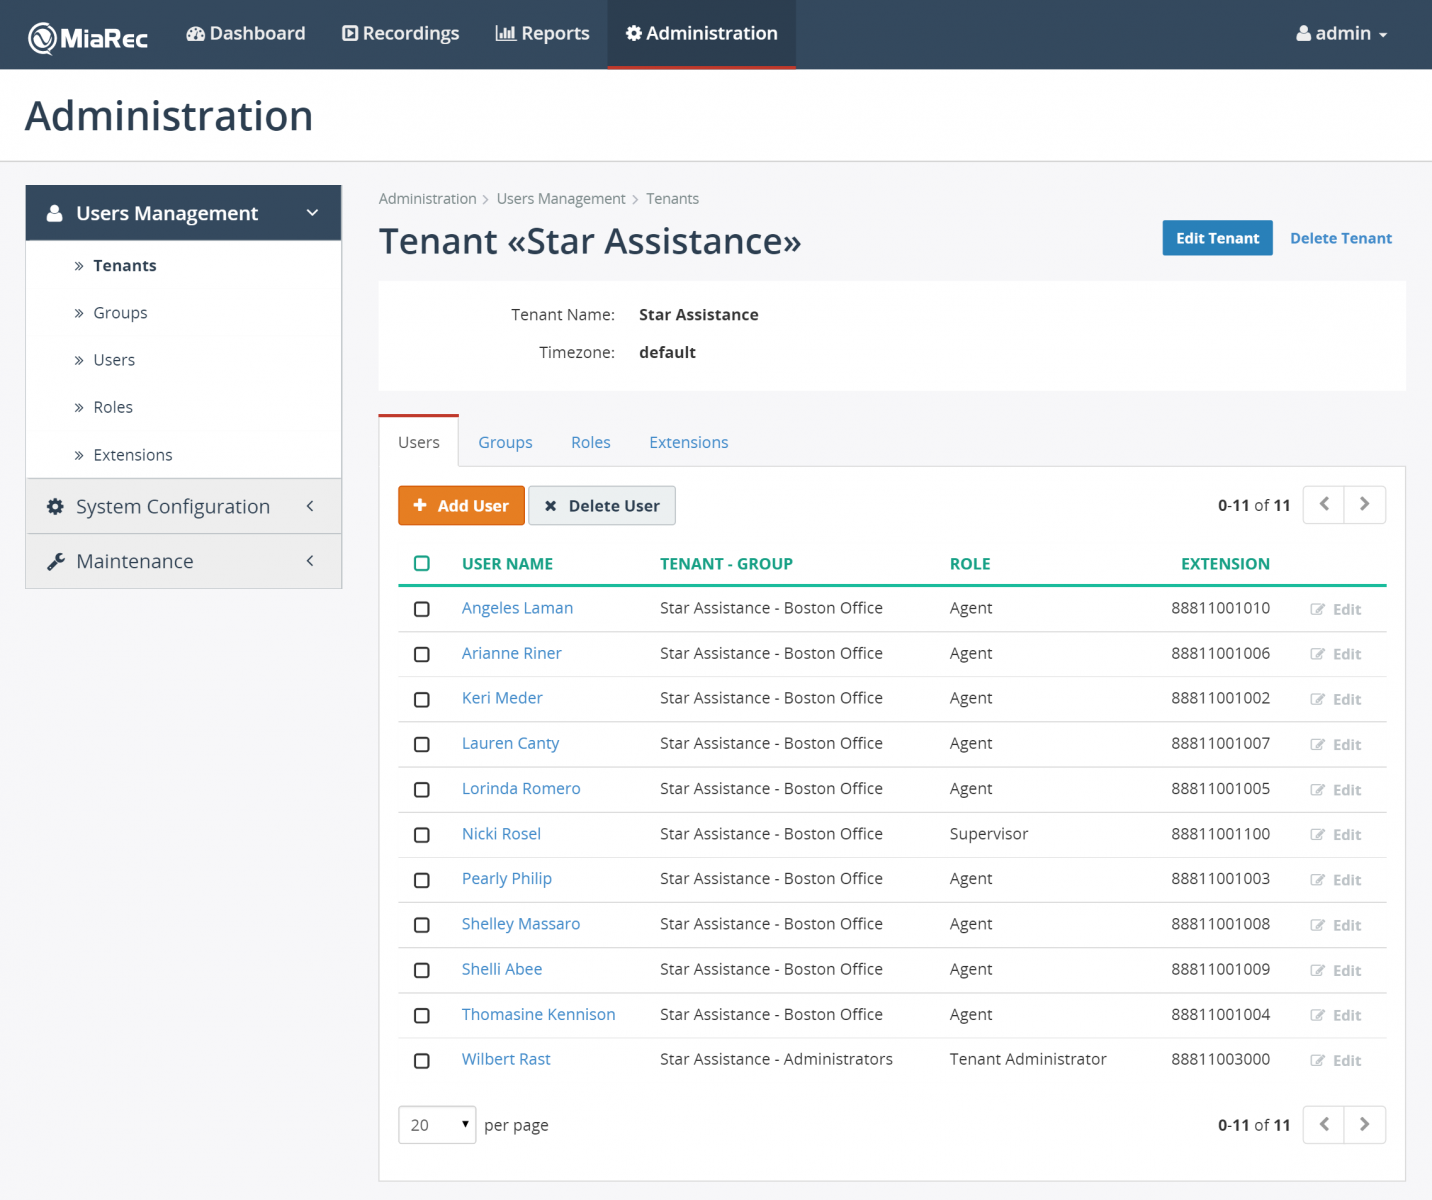Sort by the TENANT - GROUP column header
Screen dimensions: 1432x1200
[x=727, y=564]
